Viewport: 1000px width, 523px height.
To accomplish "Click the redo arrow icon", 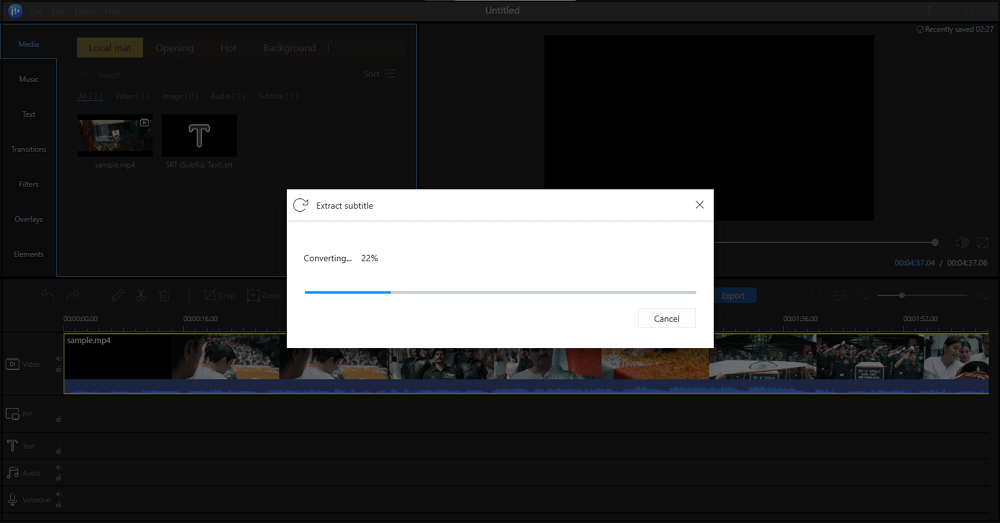I will pos(72,295).
